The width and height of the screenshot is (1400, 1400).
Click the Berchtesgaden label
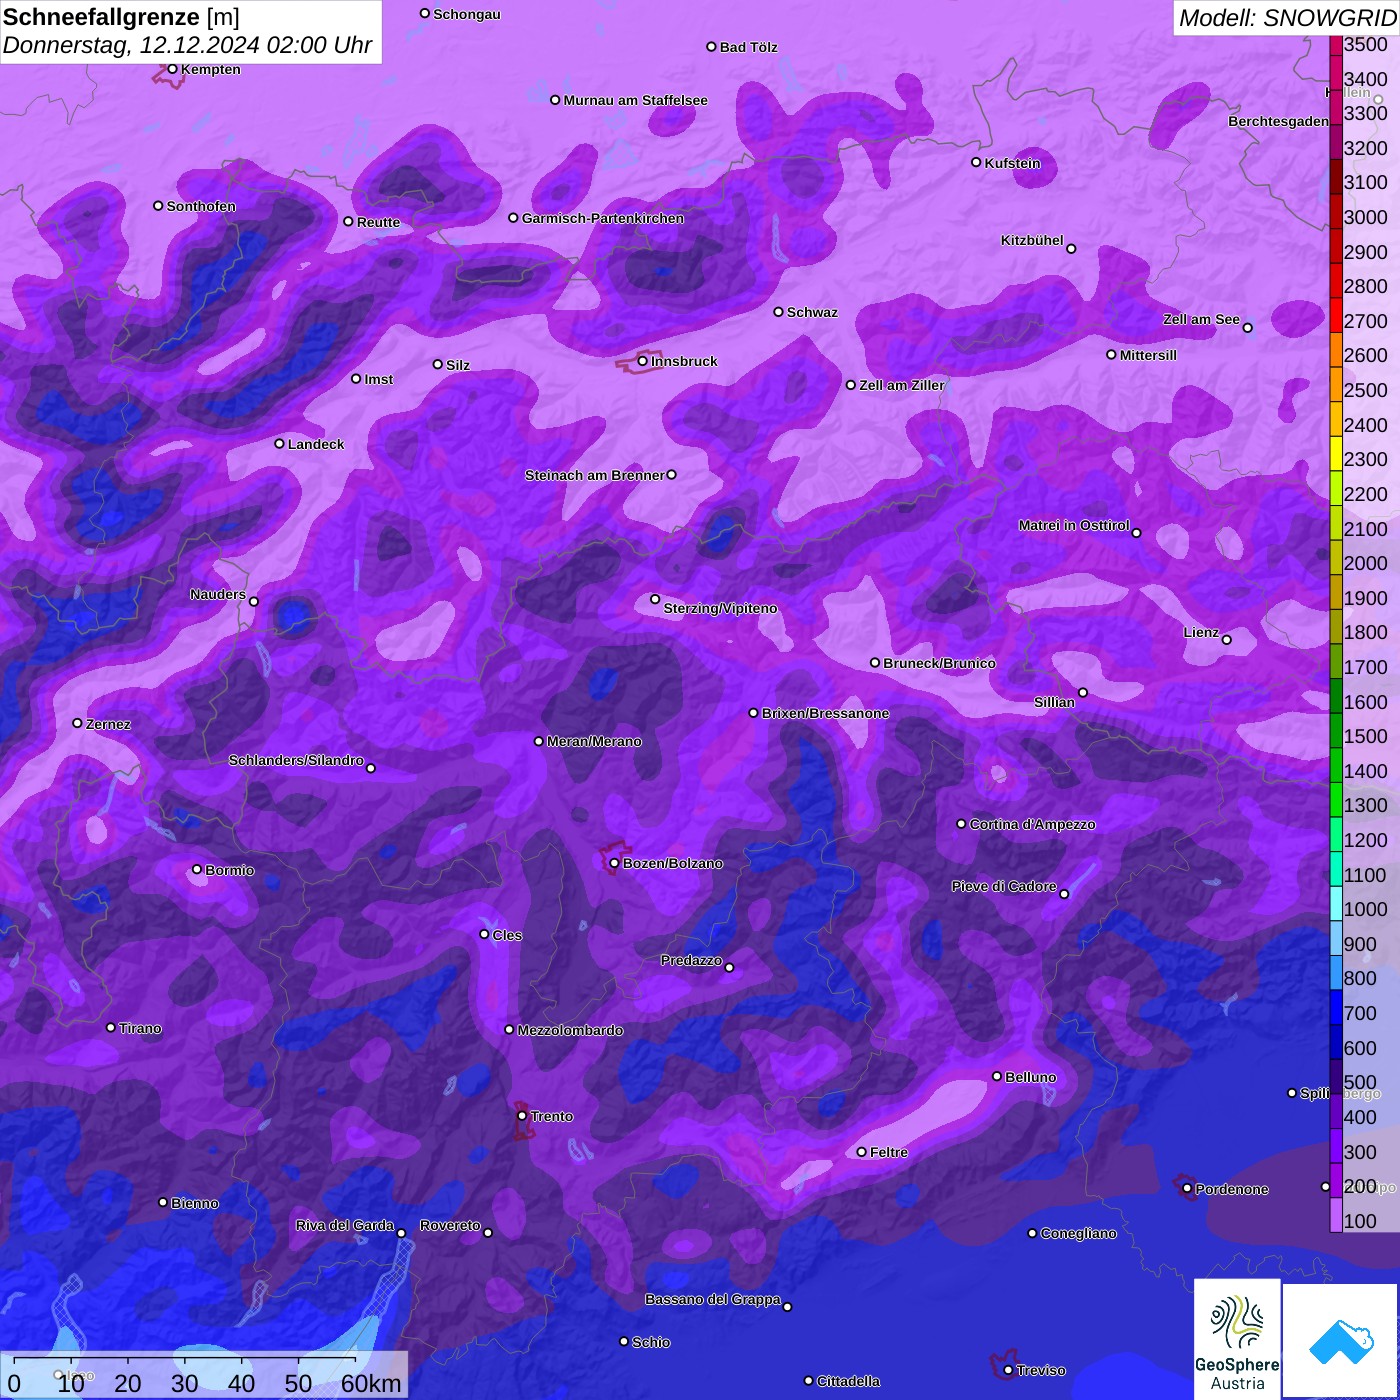[x=1278, y=121]
